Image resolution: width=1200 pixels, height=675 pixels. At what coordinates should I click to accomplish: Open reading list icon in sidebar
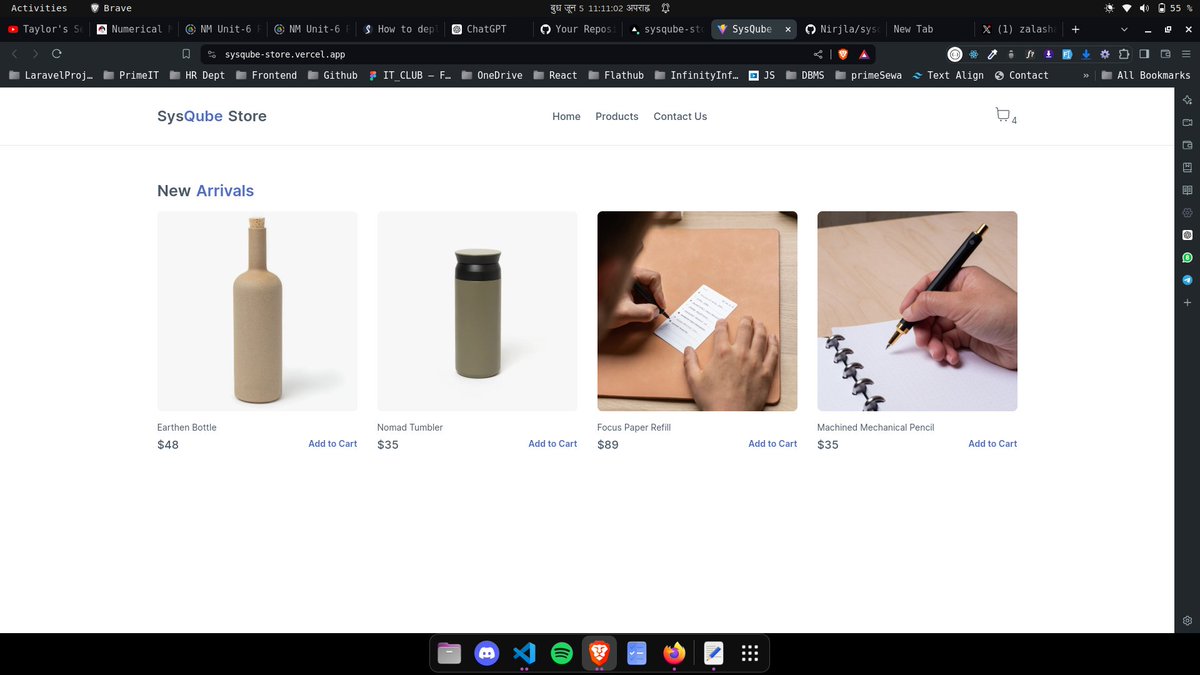[1187, 190]
